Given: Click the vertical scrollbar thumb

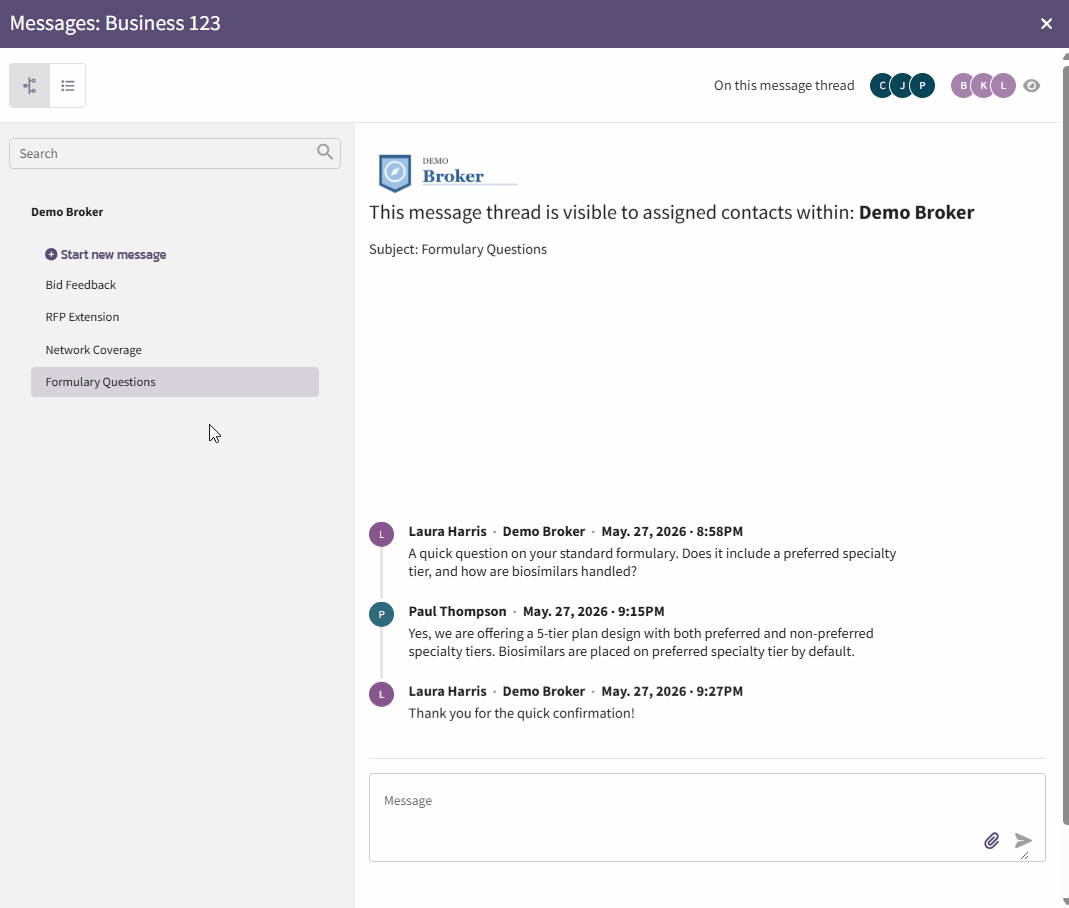Looking at the screenshot, I should (1066, 443).
